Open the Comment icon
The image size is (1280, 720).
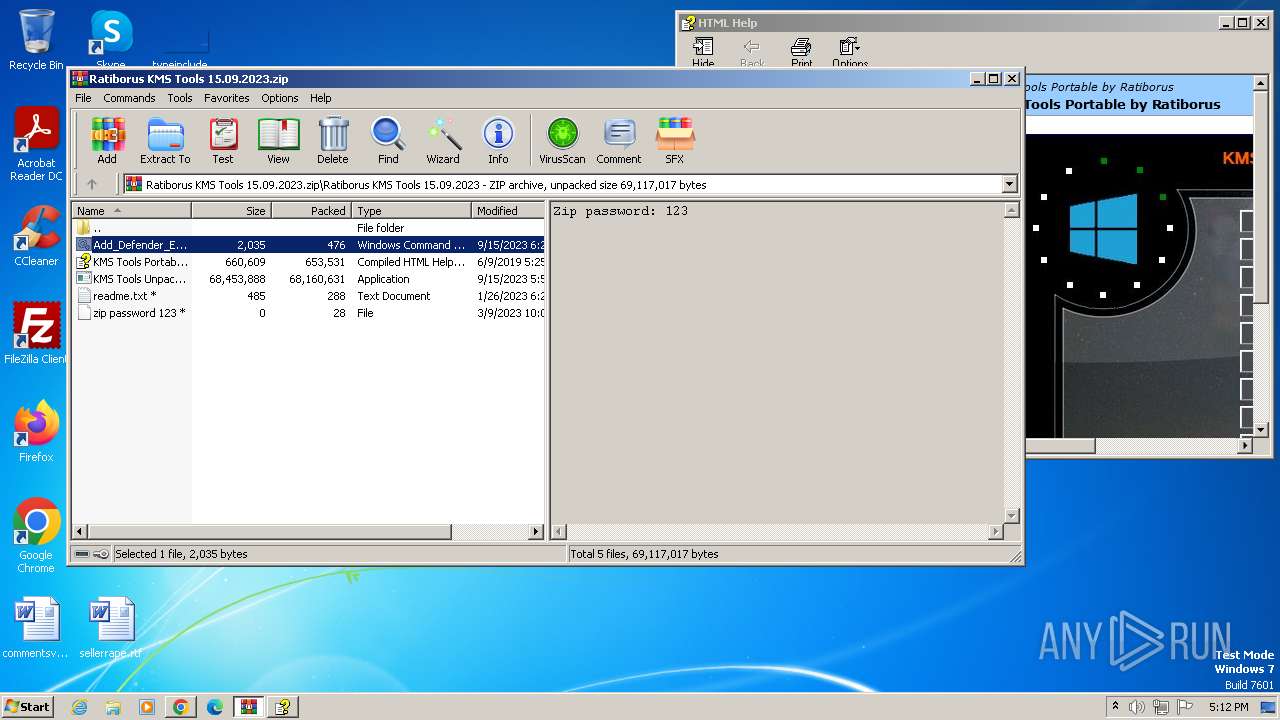click(x=619, y=140)
